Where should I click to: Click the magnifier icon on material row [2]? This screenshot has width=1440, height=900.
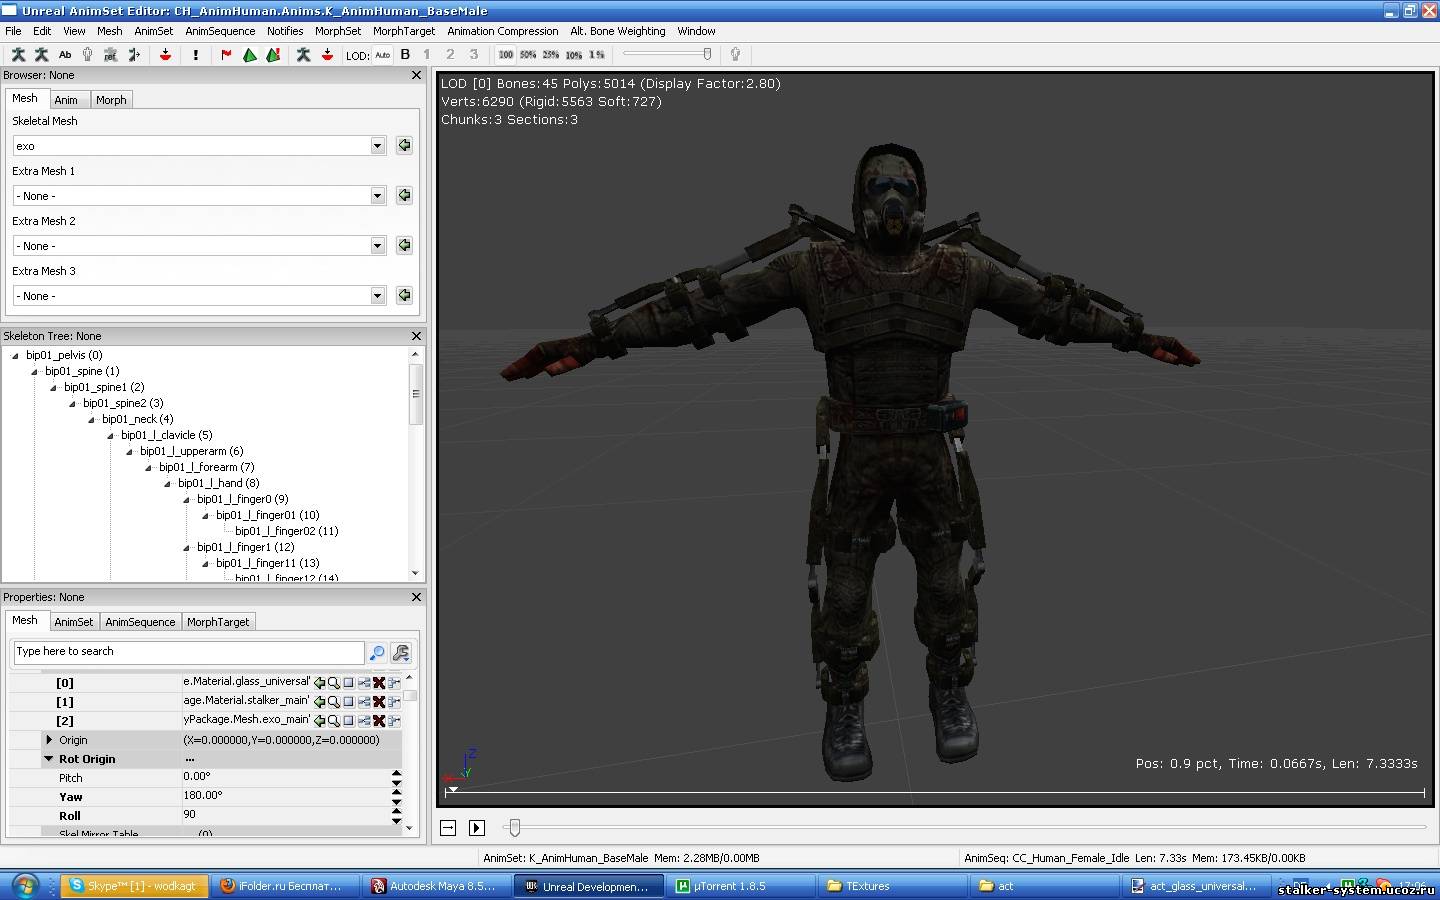point(334,720)
